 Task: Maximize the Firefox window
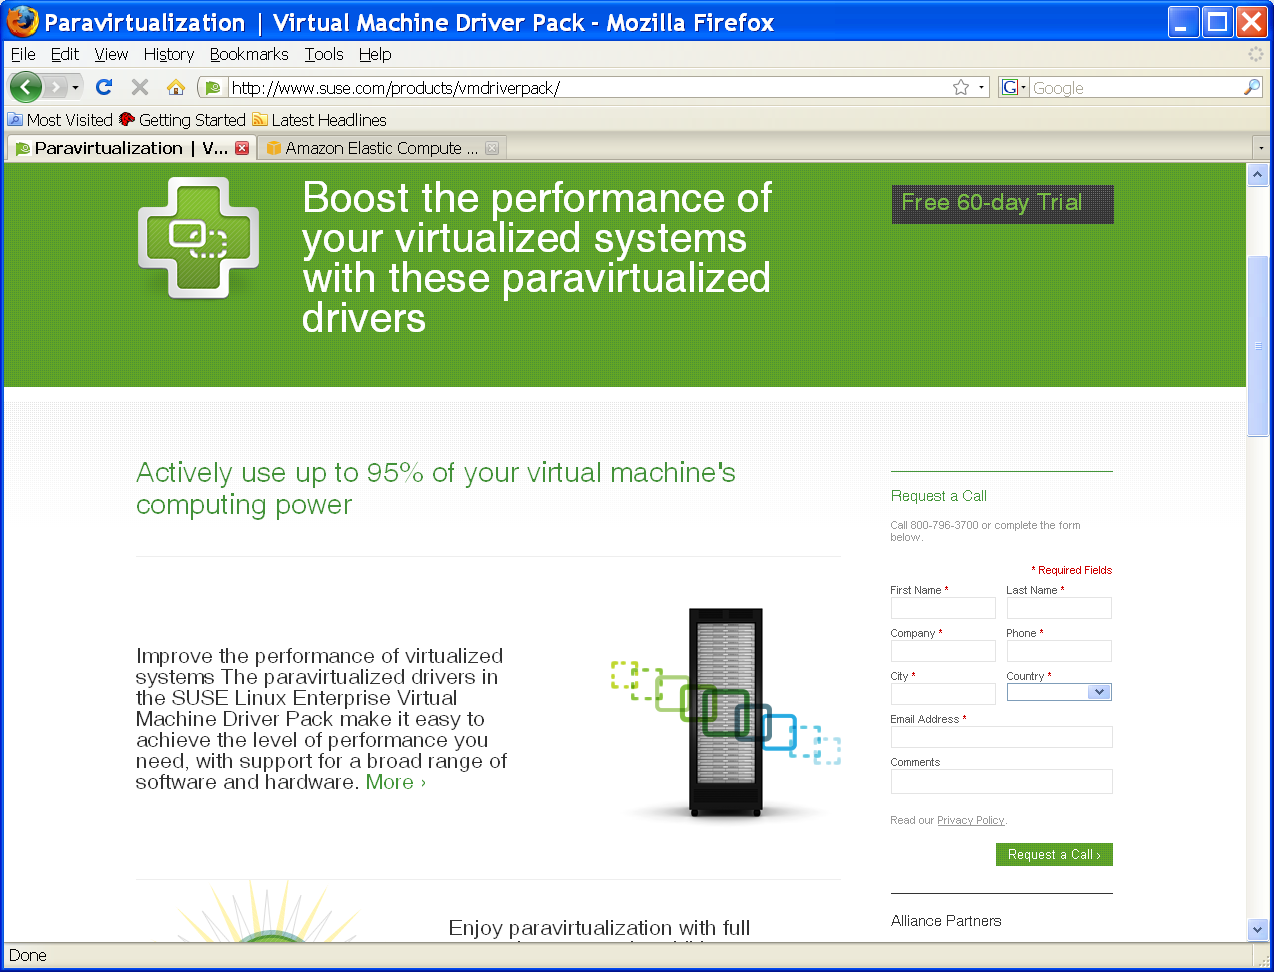[1218, 22]
